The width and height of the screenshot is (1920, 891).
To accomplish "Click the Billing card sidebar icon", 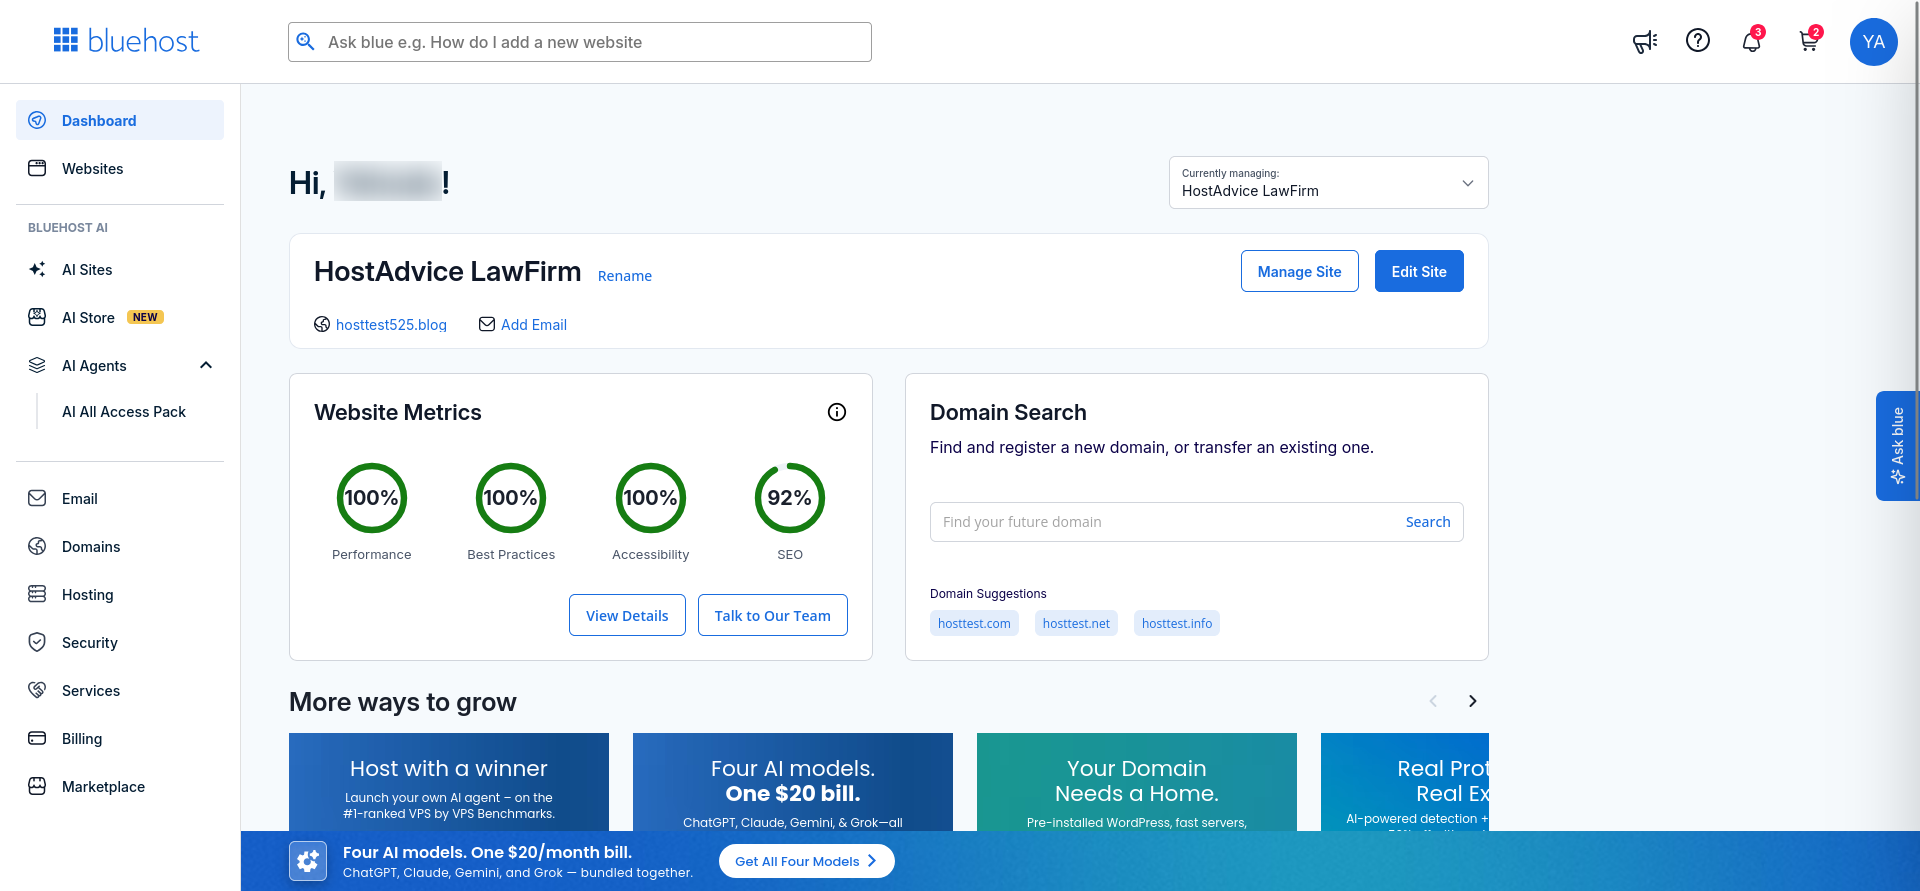I will click(37, 738).
